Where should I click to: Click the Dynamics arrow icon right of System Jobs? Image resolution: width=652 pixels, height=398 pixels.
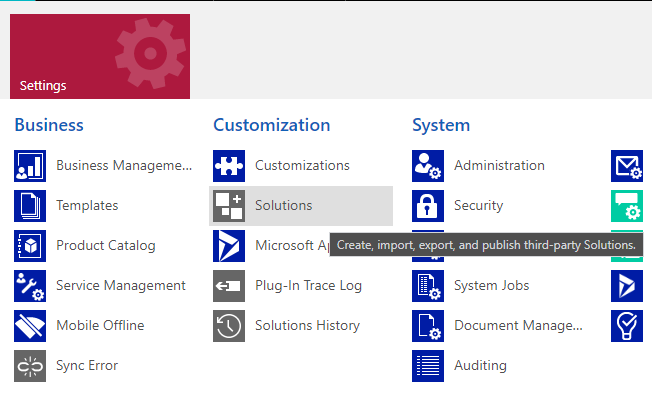point(627,286)
